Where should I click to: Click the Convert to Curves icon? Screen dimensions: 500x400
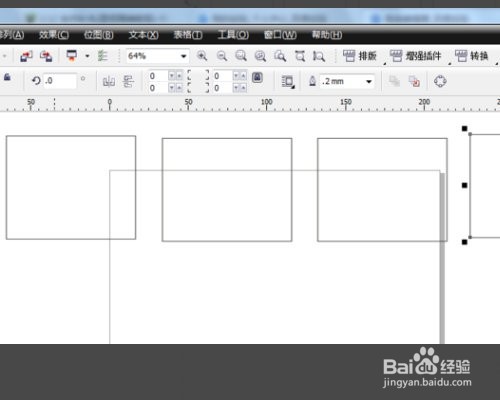point(440,81)
